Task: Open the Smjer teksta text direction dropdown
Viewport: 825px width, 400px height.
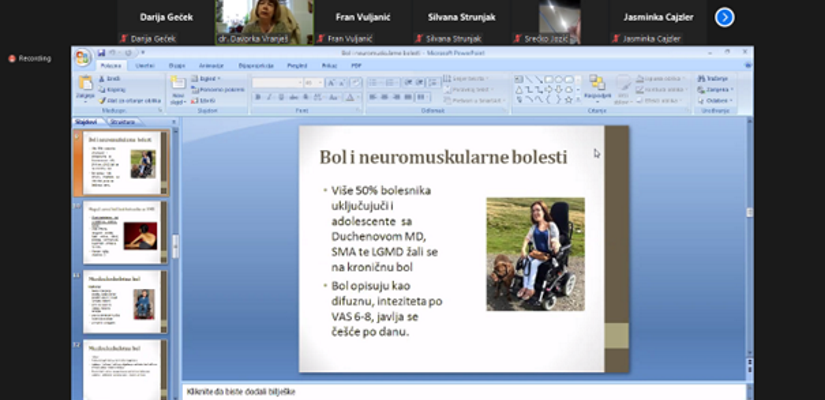Action: tap(466, 78)
